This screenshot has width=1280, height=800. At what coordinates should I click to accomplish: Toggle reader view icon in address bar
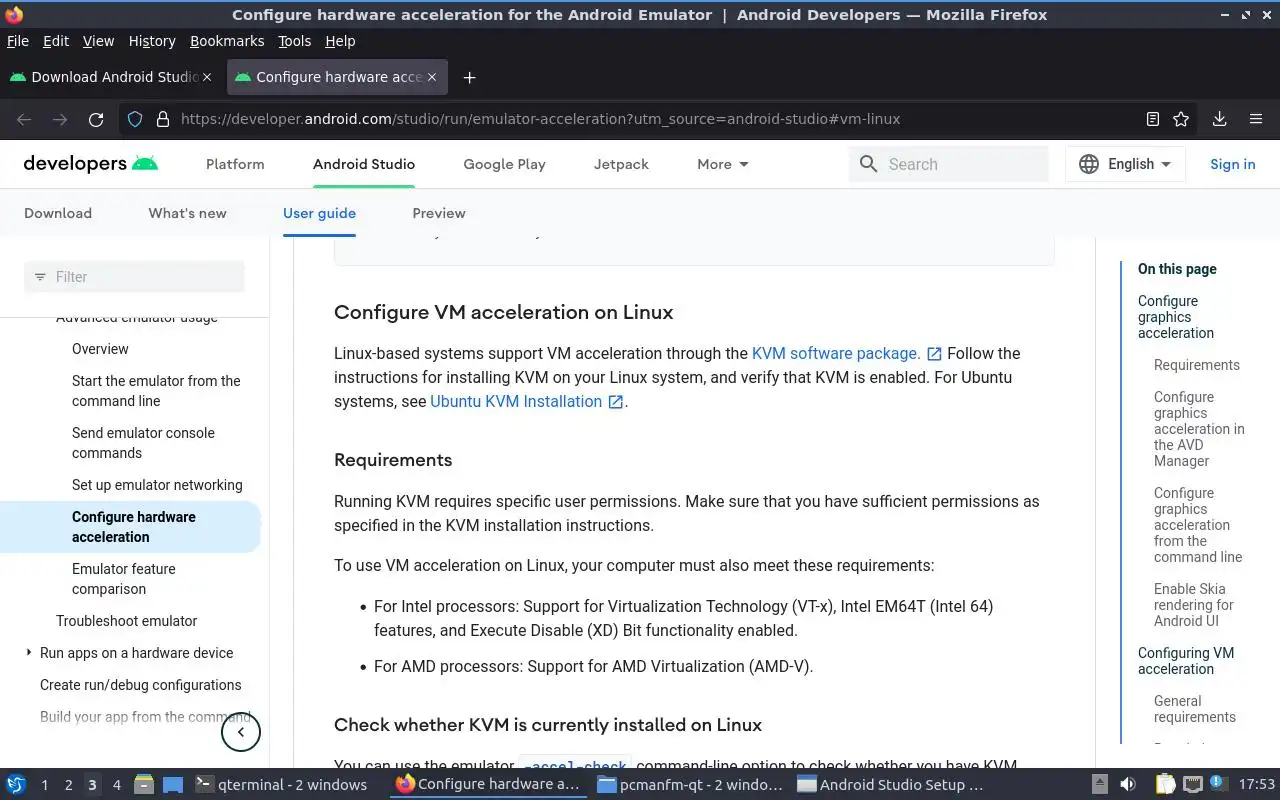click(x=1152, y=119)
